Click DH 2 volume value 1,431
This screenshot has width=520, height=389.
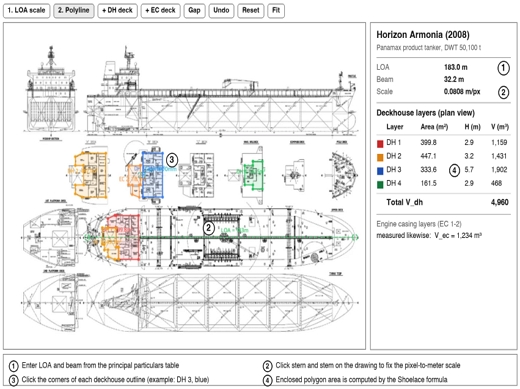pyautogui.click(x=499, y=156)
